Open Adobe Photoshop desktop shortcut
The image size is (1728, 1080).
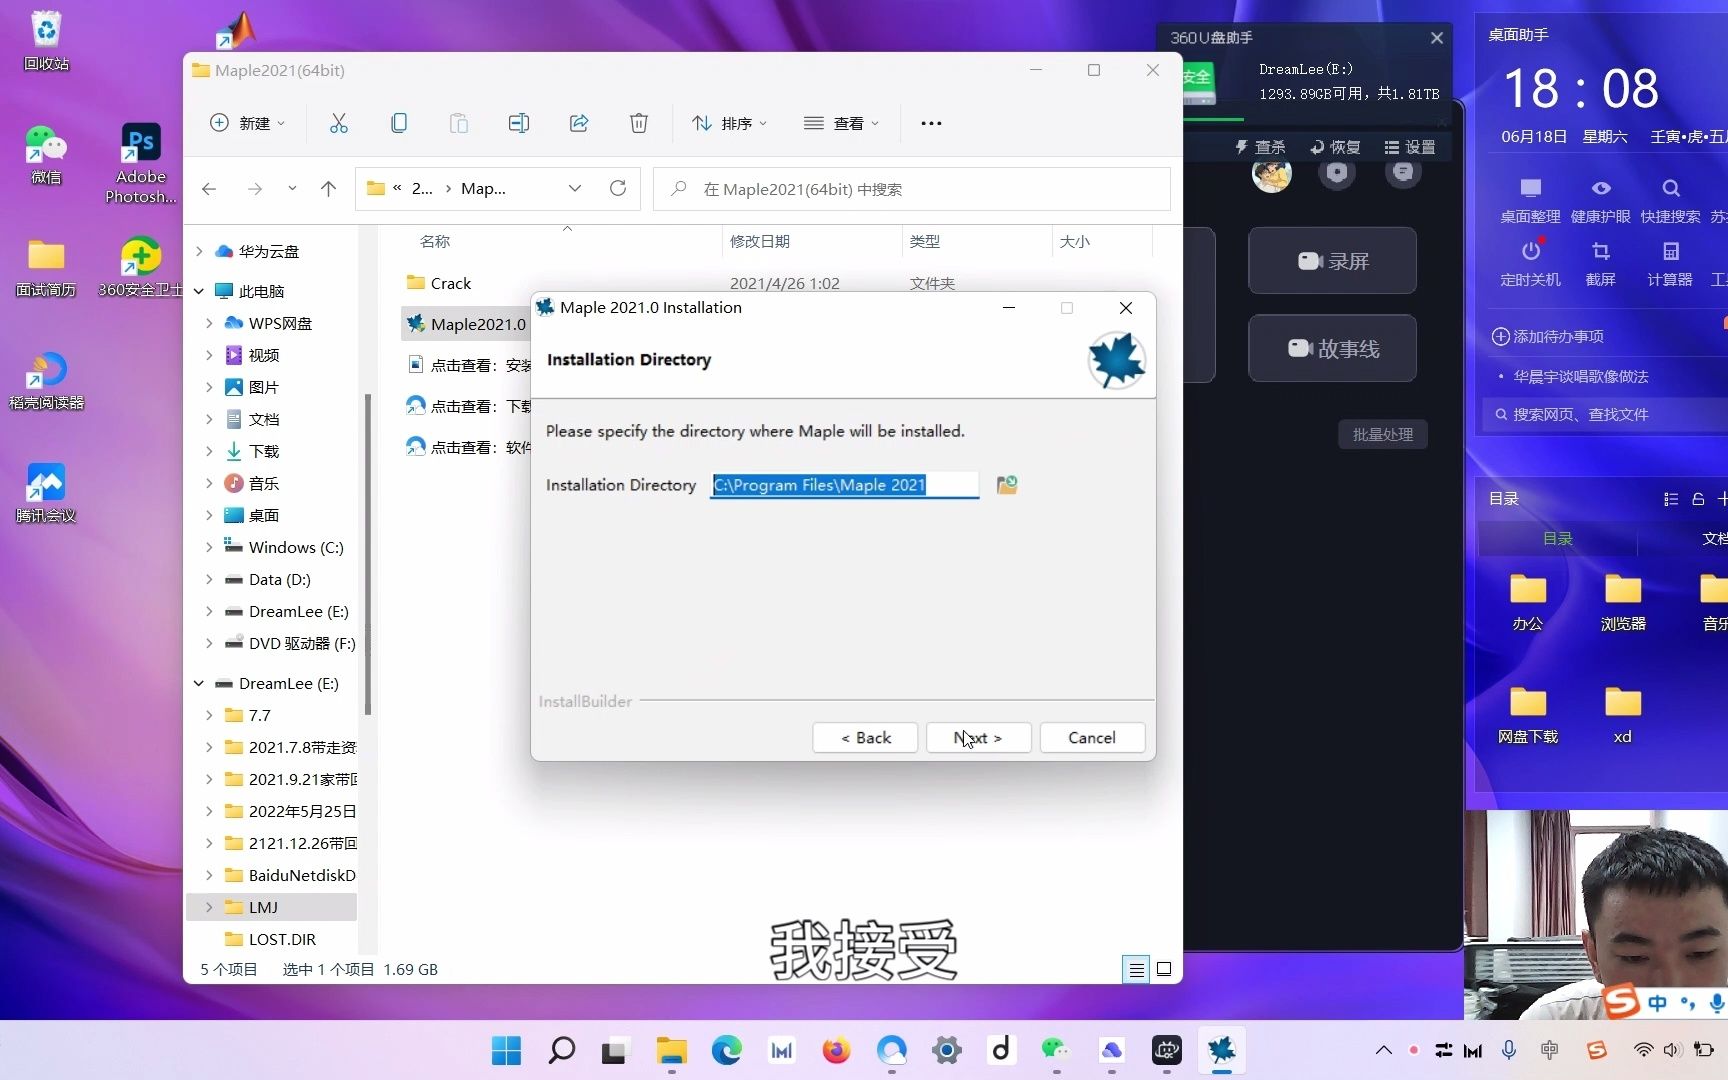tap(141, 163)
